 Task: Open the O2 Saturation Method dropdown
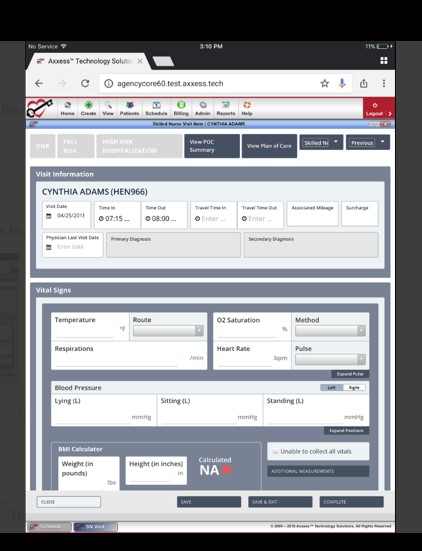pyautogui.click(x=330, y=331)
